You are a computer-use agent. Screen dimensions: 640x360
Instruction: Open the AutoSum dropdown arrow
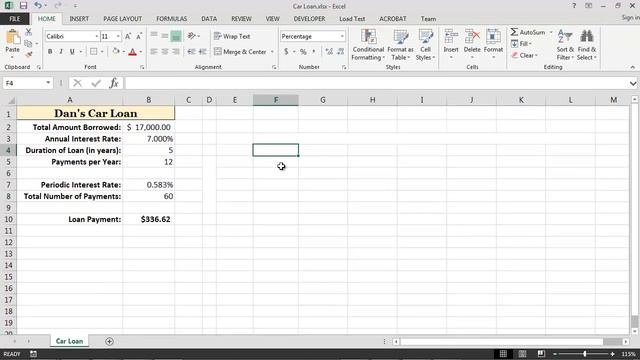tap(551, 32)
